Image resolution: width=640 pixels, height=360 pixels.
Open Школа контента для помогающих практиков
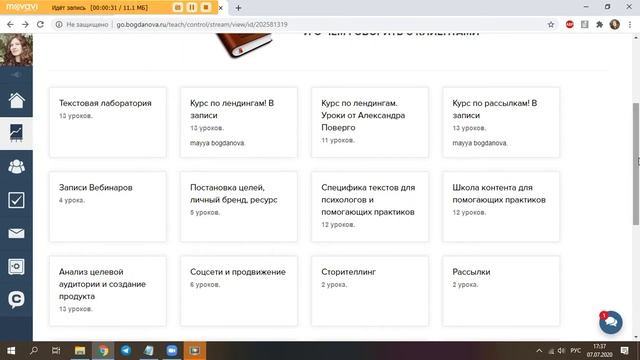pyautogui.click(x=501, y=207)
